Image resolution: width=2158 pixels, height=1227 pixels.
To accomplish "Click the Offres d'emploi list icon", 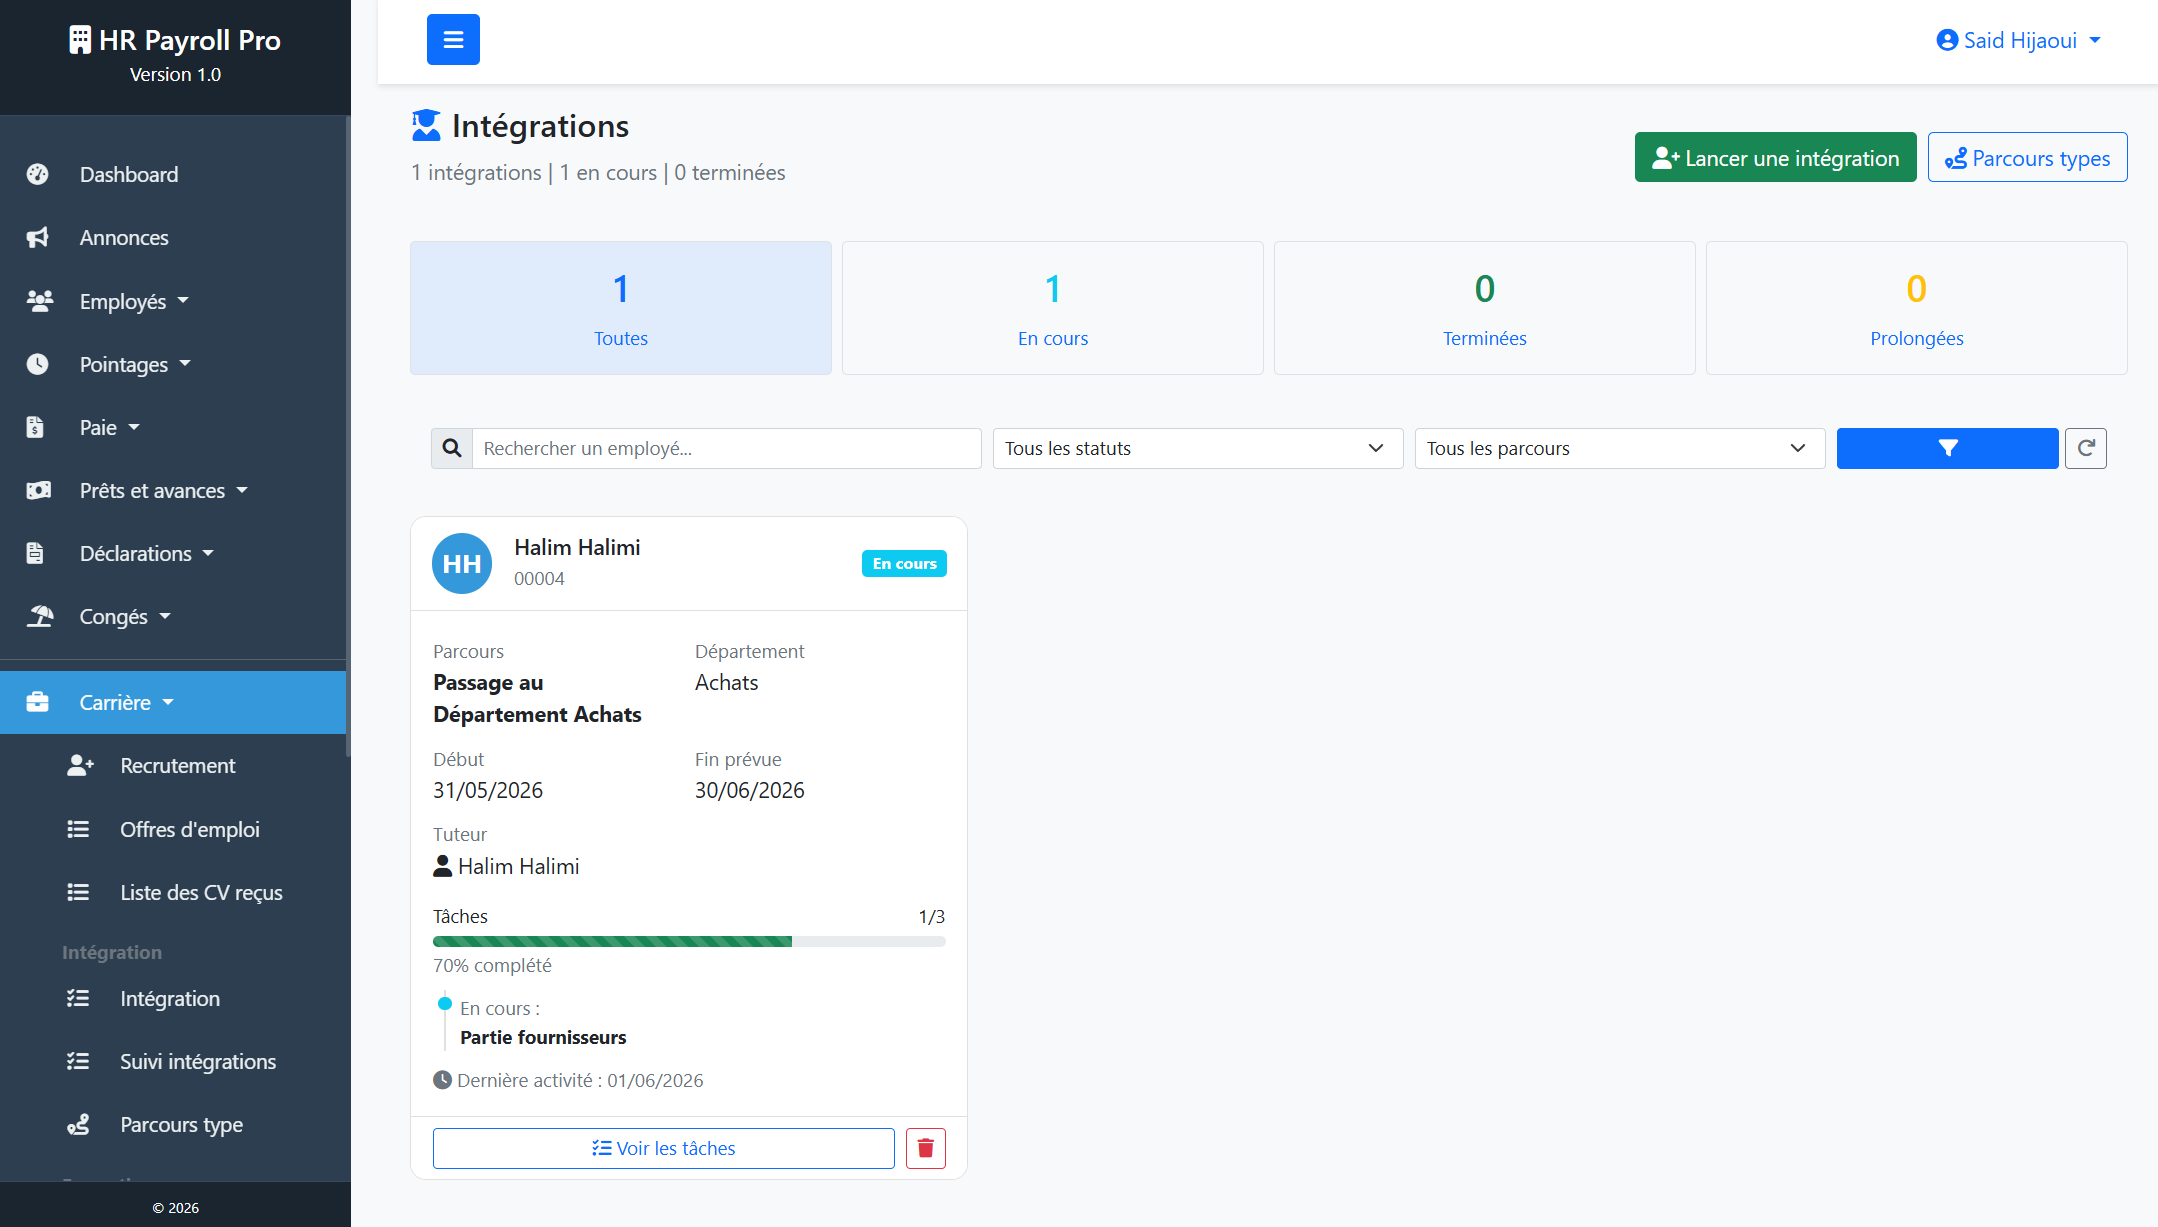I will click(78, 829).
